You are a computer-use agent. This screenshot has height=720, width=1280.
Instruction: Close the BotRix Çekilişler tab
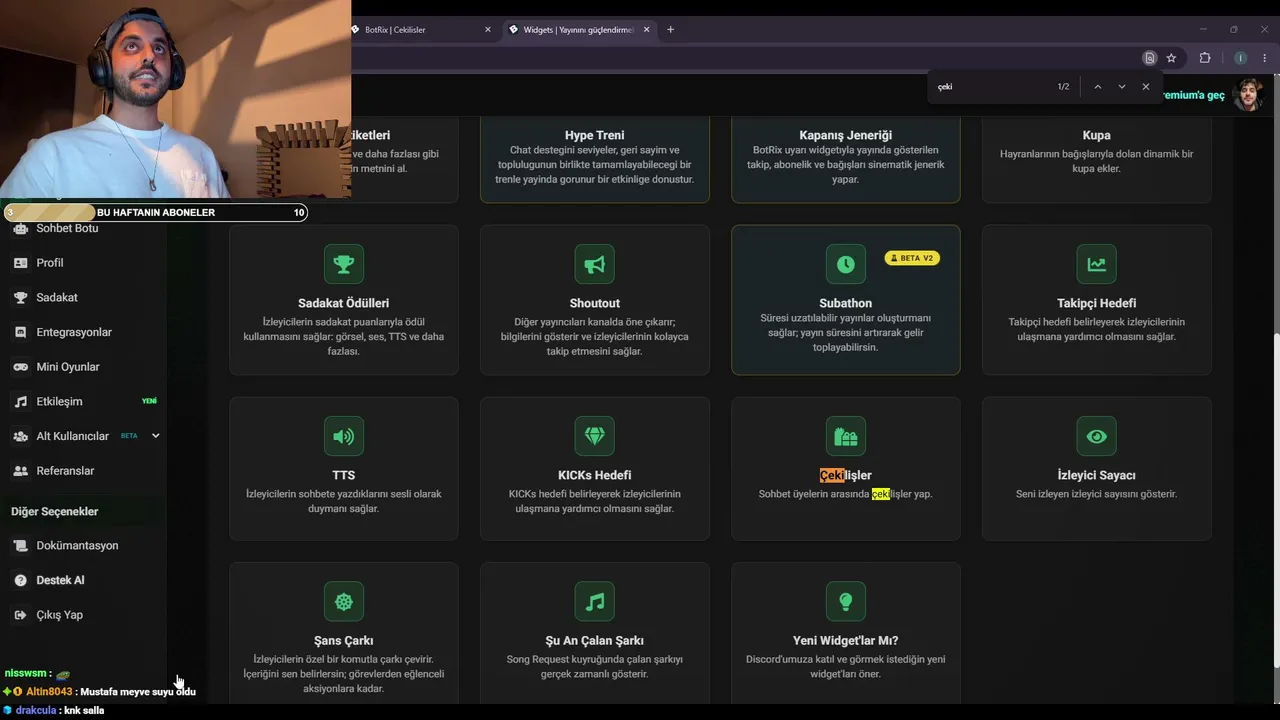click(488, 30)
